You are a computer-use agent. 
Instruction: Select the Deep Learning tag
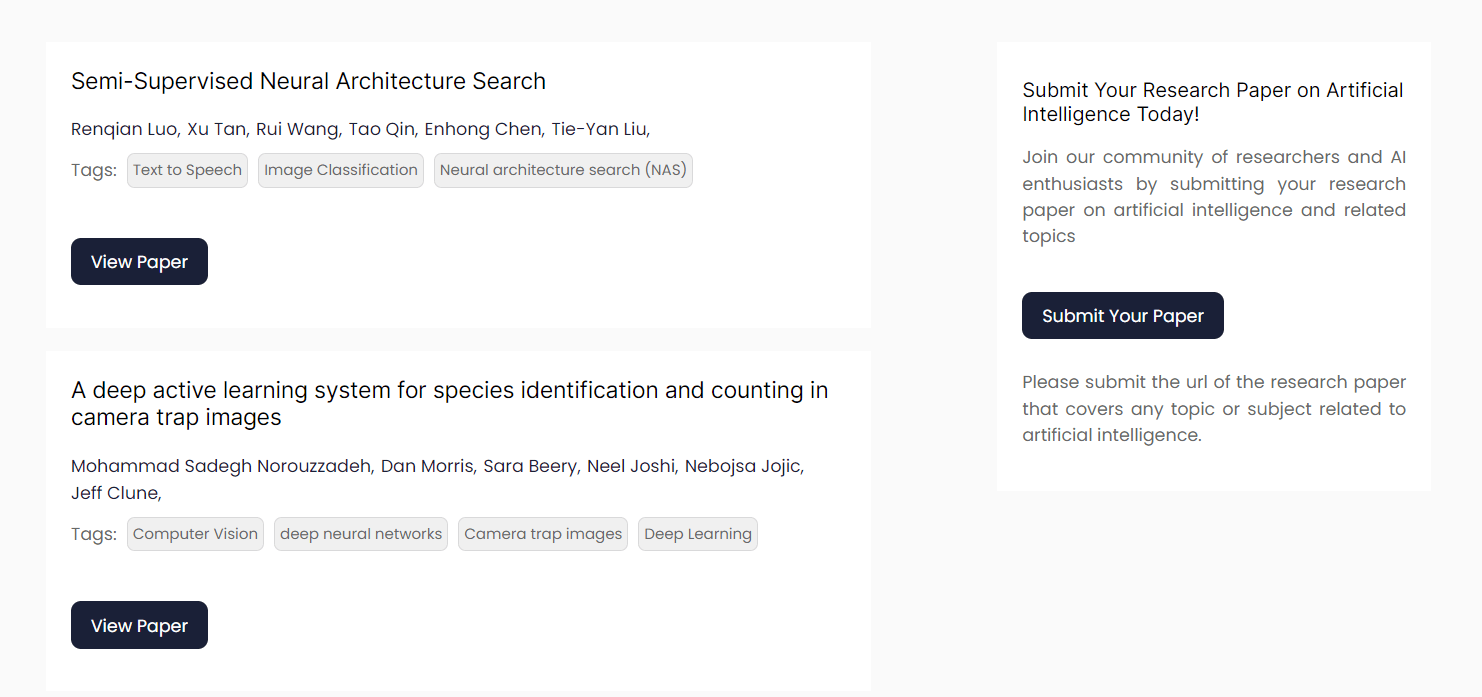[698, 534]
